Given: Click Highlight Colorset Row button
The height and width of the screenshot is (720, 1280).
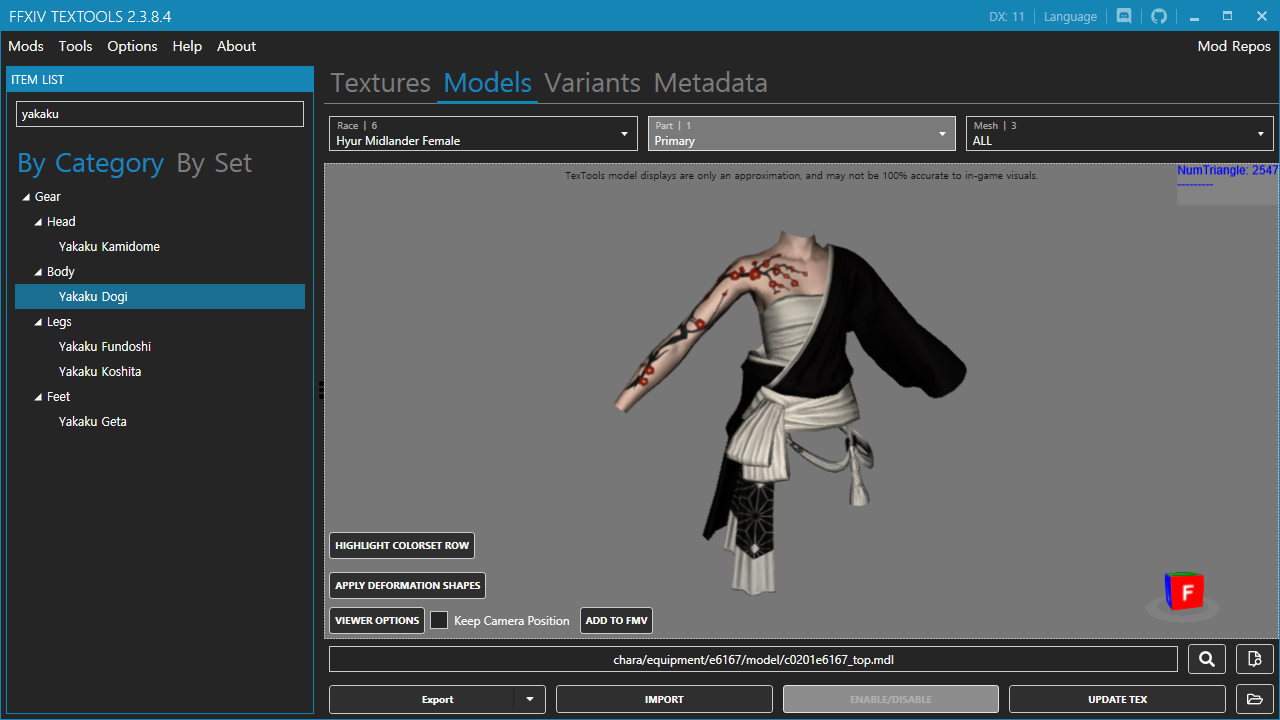Looking at the screenshot, I should 402,545.
